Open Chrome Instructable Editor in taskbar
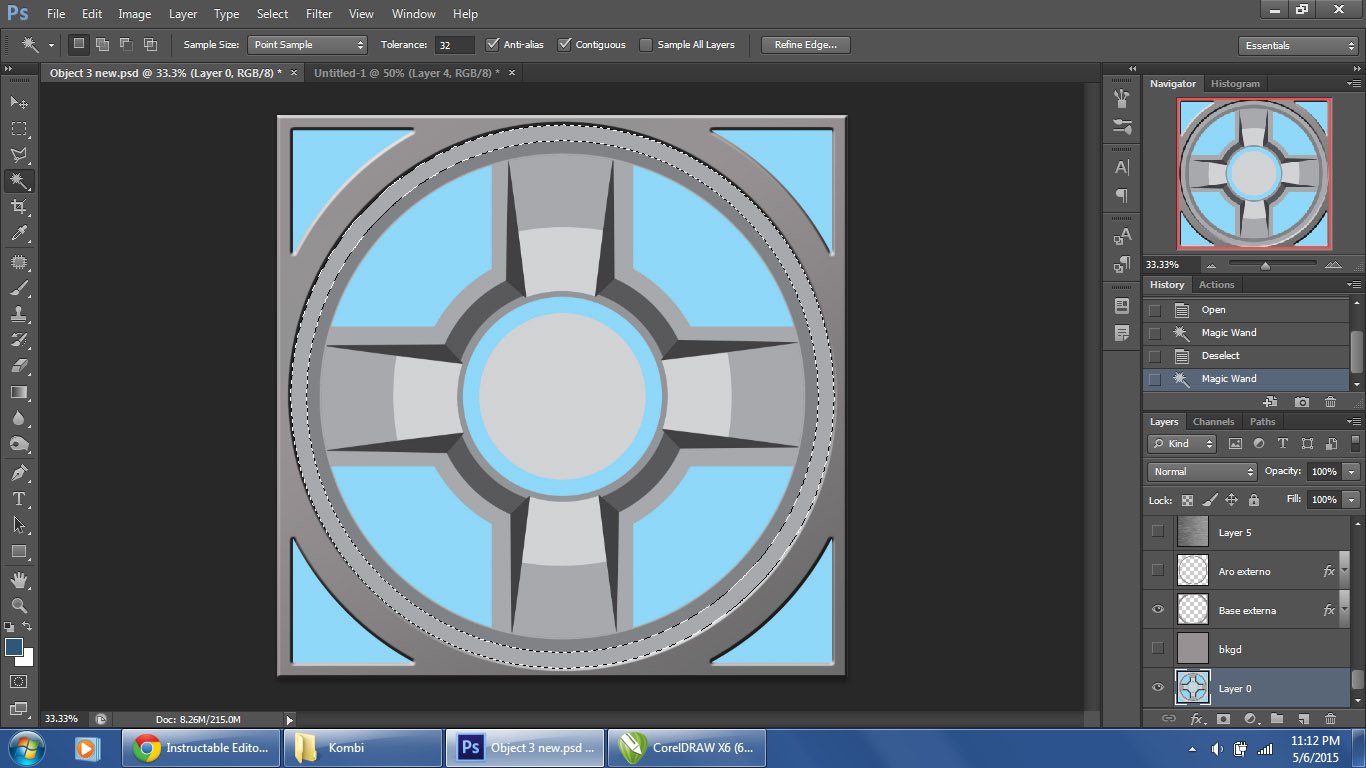Viewport: 1366px width, 768px height. click(202, 748)
